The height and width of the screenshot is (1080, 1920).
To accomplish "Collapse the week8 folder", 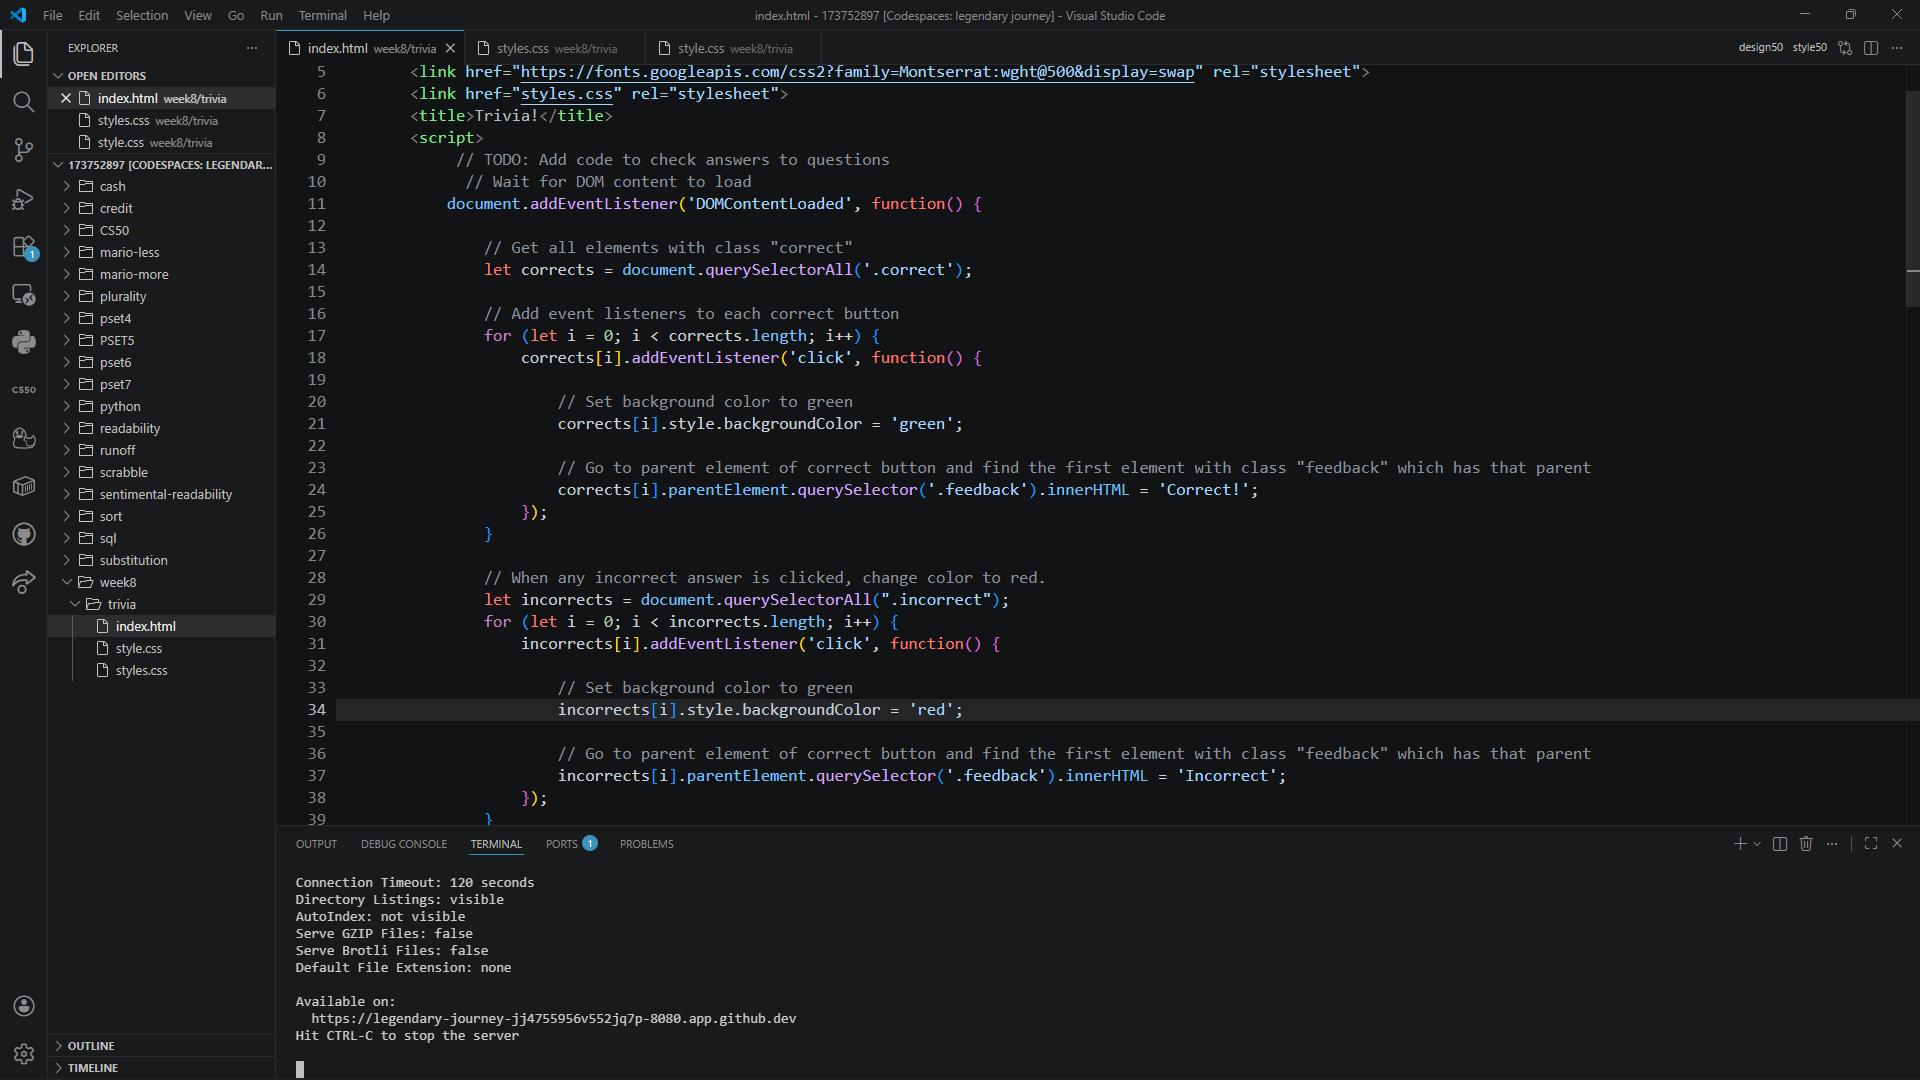I will coord(117,582).
